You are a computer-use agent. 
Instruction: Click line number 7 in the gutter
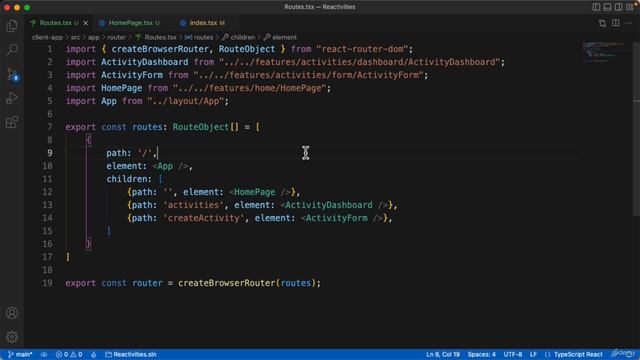click(50, 127)
